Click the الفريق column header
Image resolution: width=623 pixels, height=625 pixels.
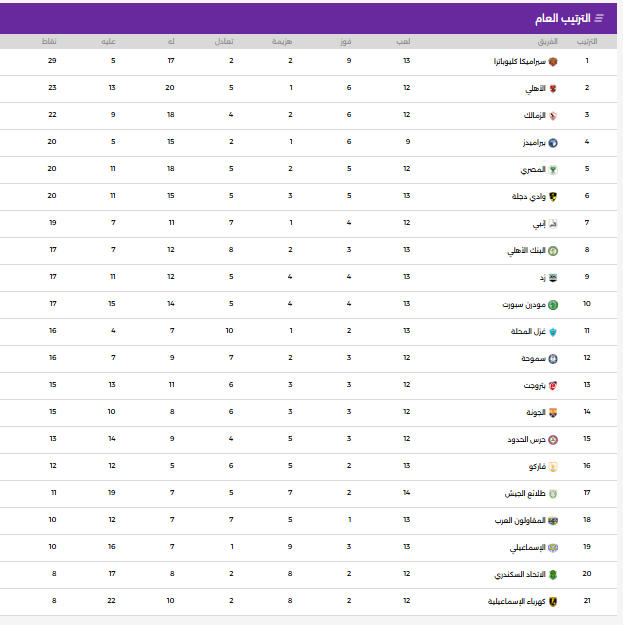pyautogui.click(x=548, y=41)
